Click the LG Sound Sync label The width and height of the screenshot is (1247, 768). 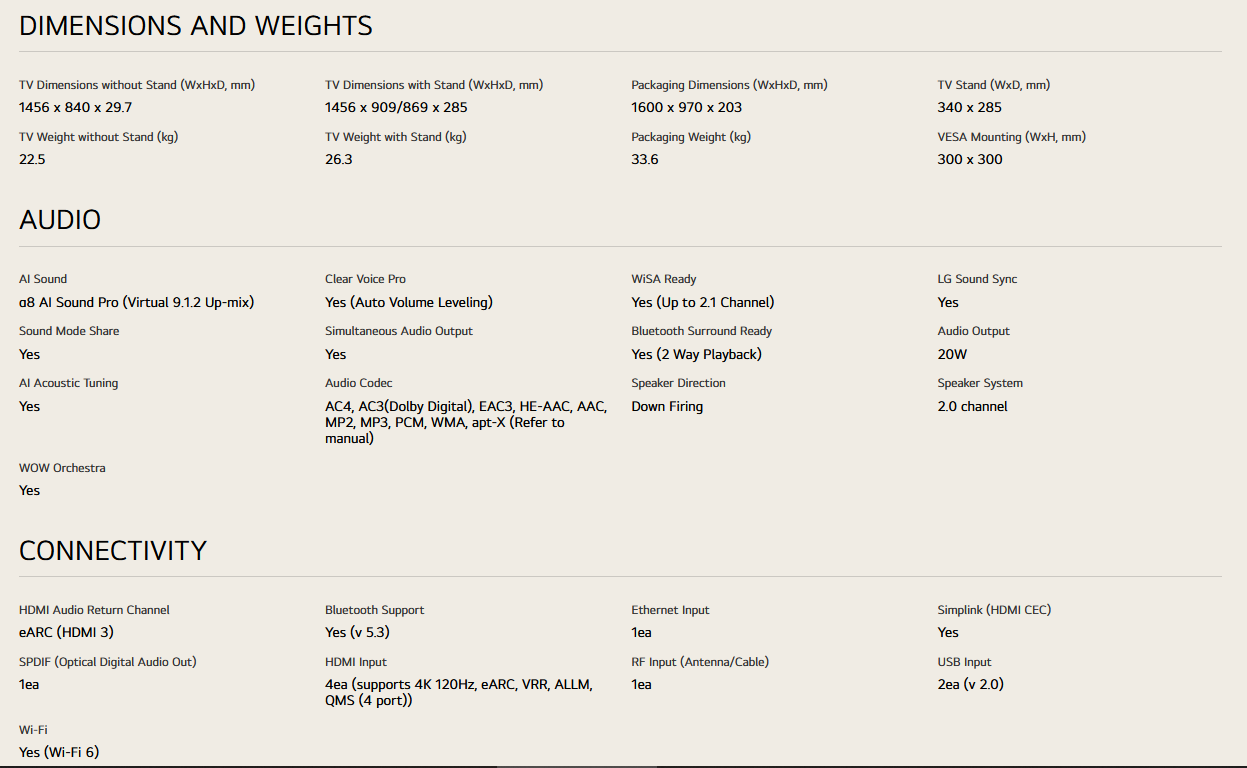977,279
